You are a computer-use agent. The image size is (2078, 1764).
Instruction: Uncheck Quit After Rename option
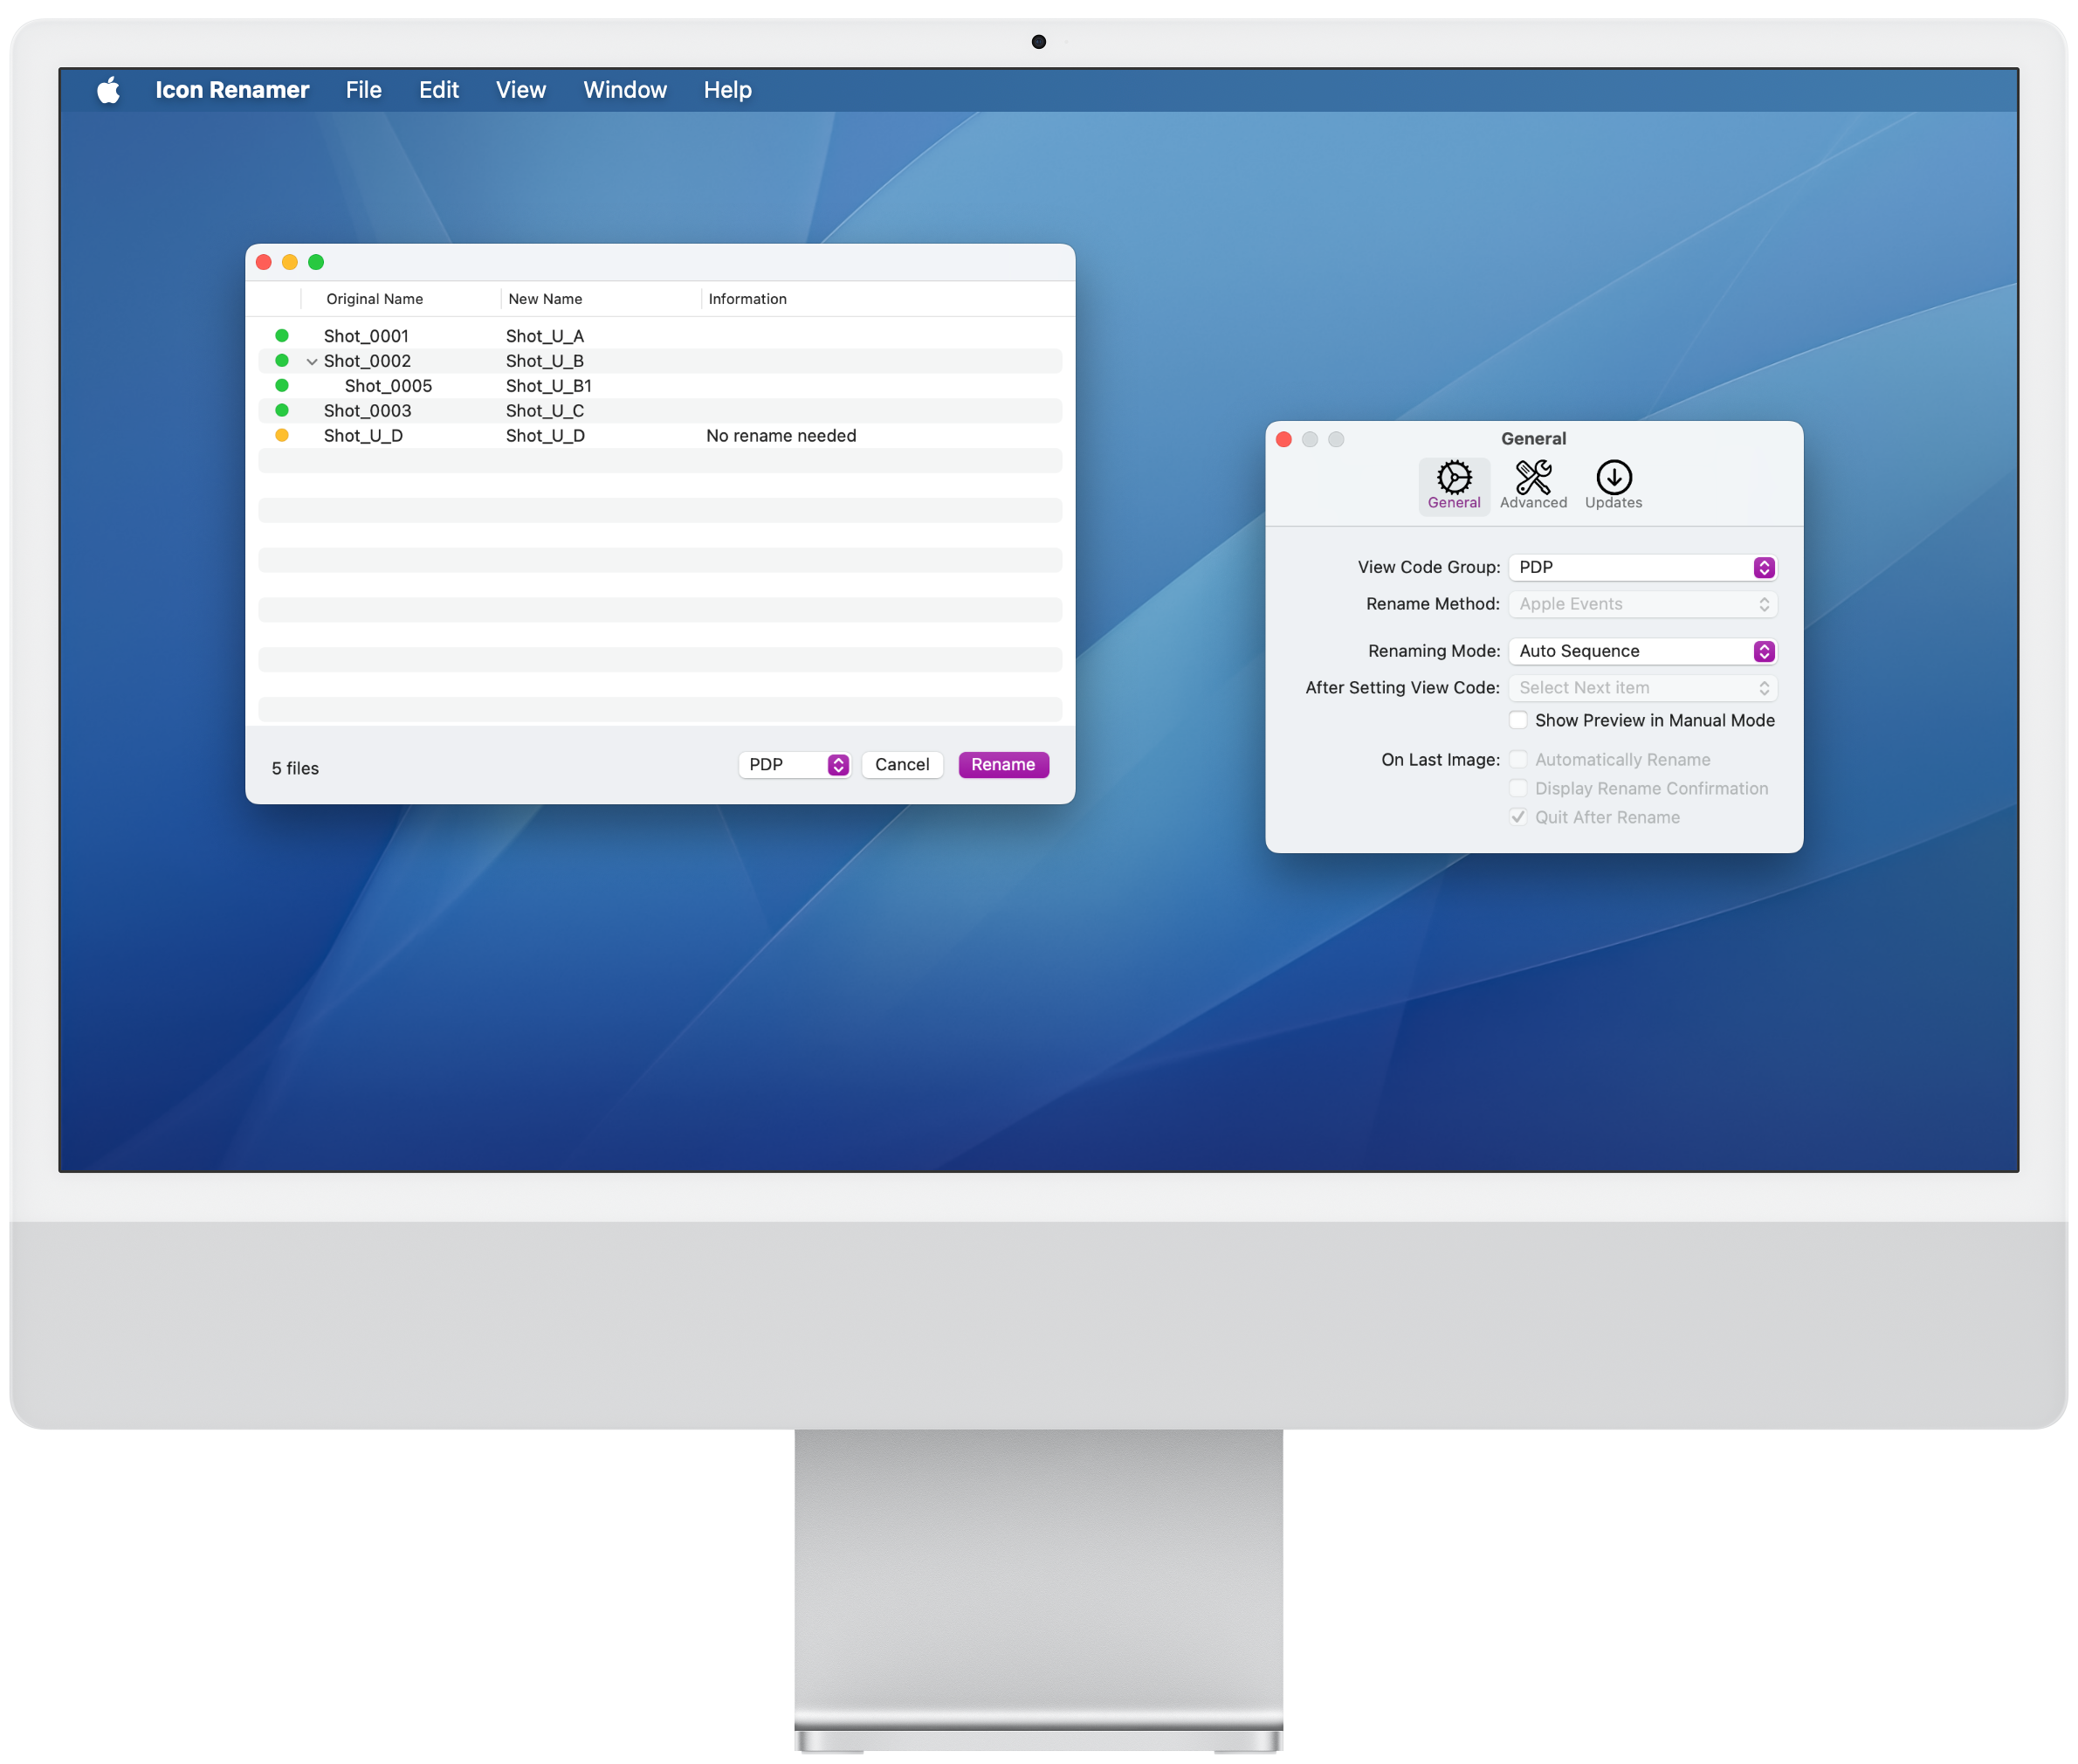(x=1518, y=817)
